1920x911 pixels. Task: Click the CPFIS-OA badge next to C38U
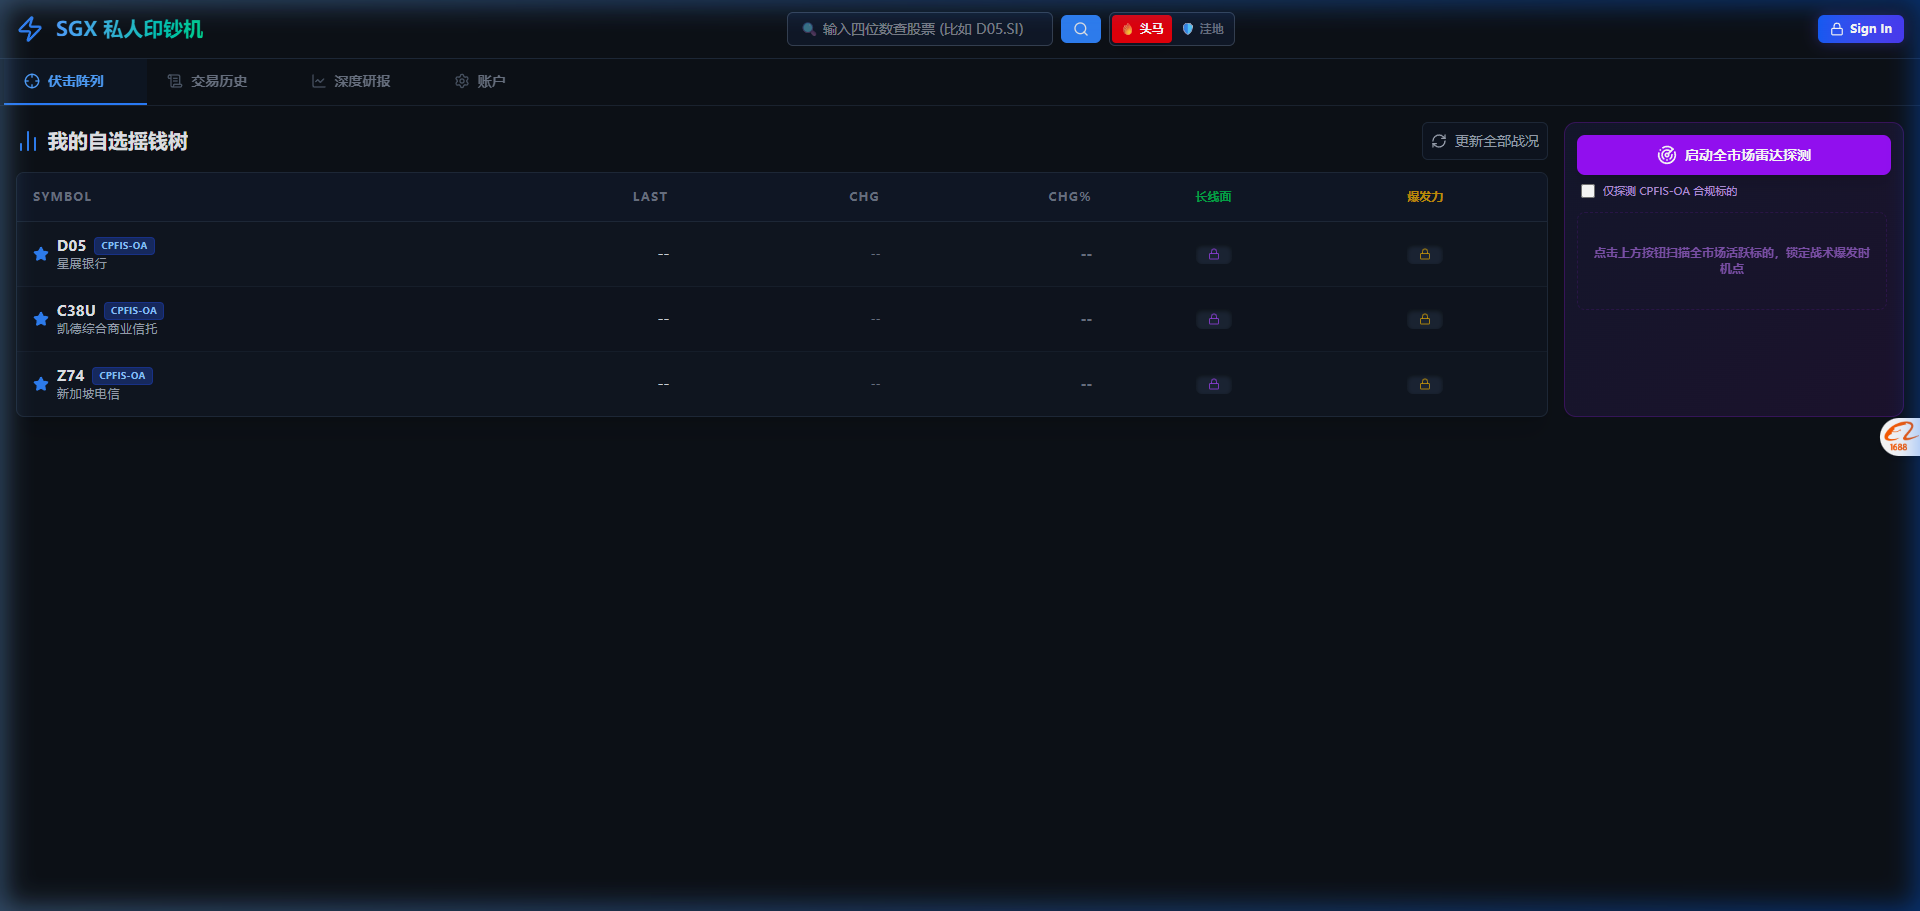tap(134, 311)
